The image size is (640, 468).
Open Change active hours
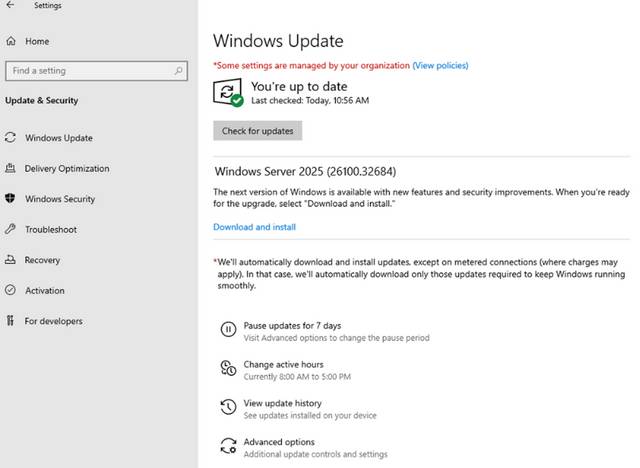(283, 364)
